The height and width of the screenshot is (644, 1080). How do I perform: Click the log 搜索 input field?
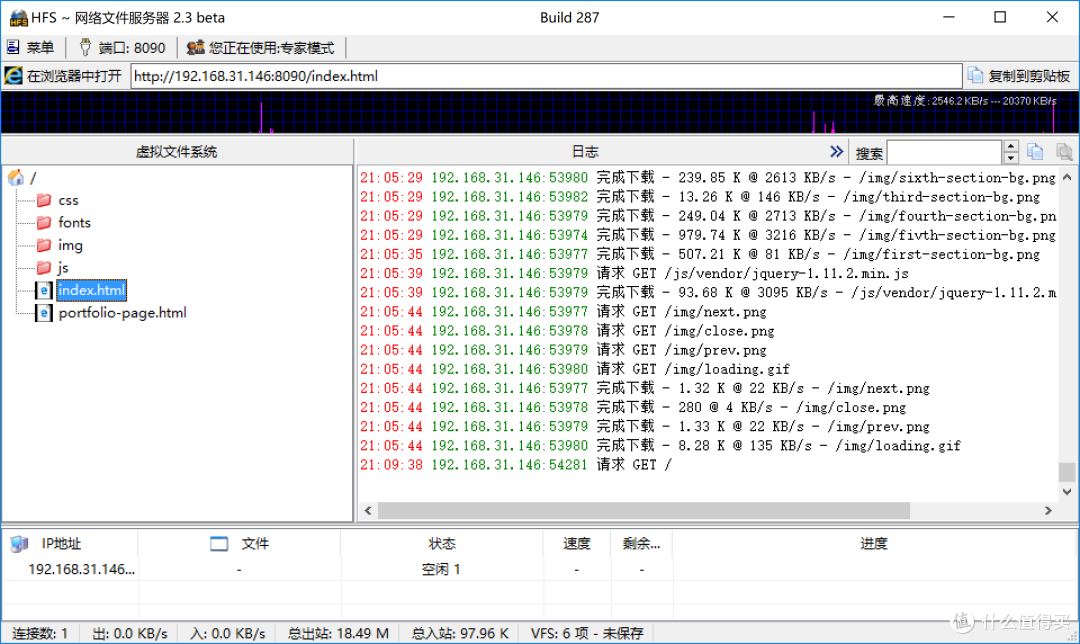pos(944,152)
